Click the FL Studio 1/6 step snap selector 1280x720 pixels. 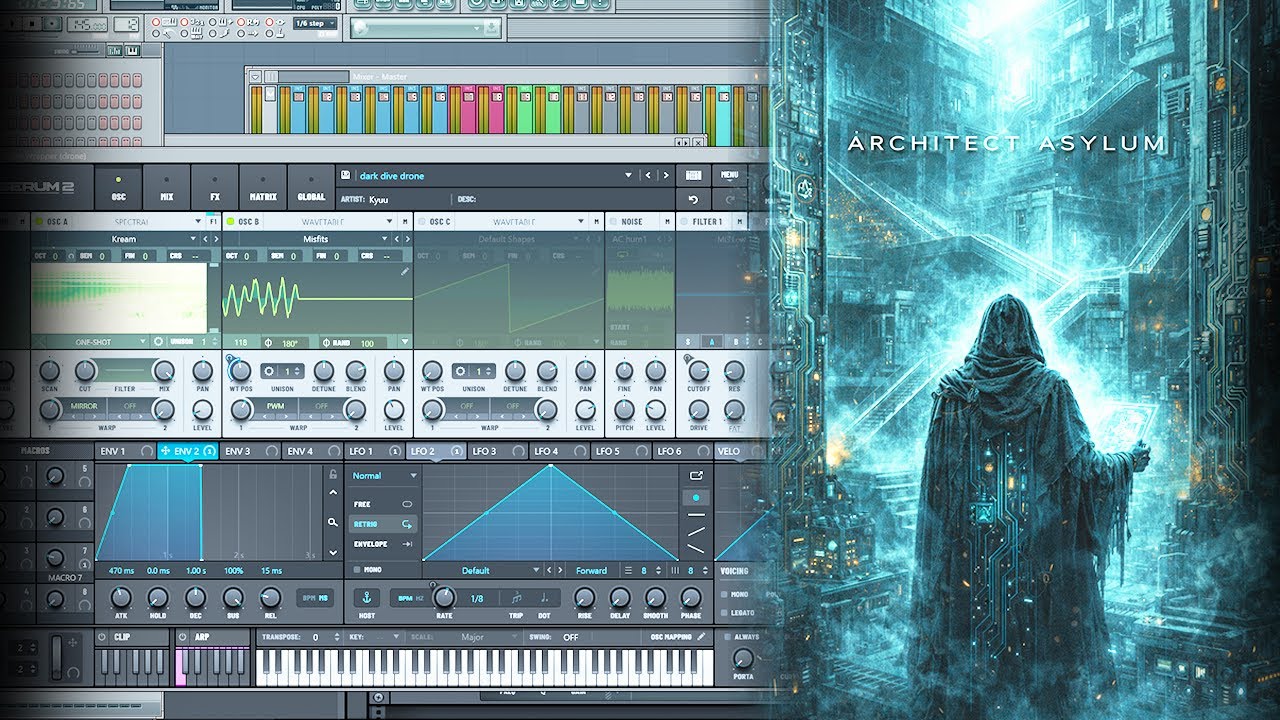point(314,23)
